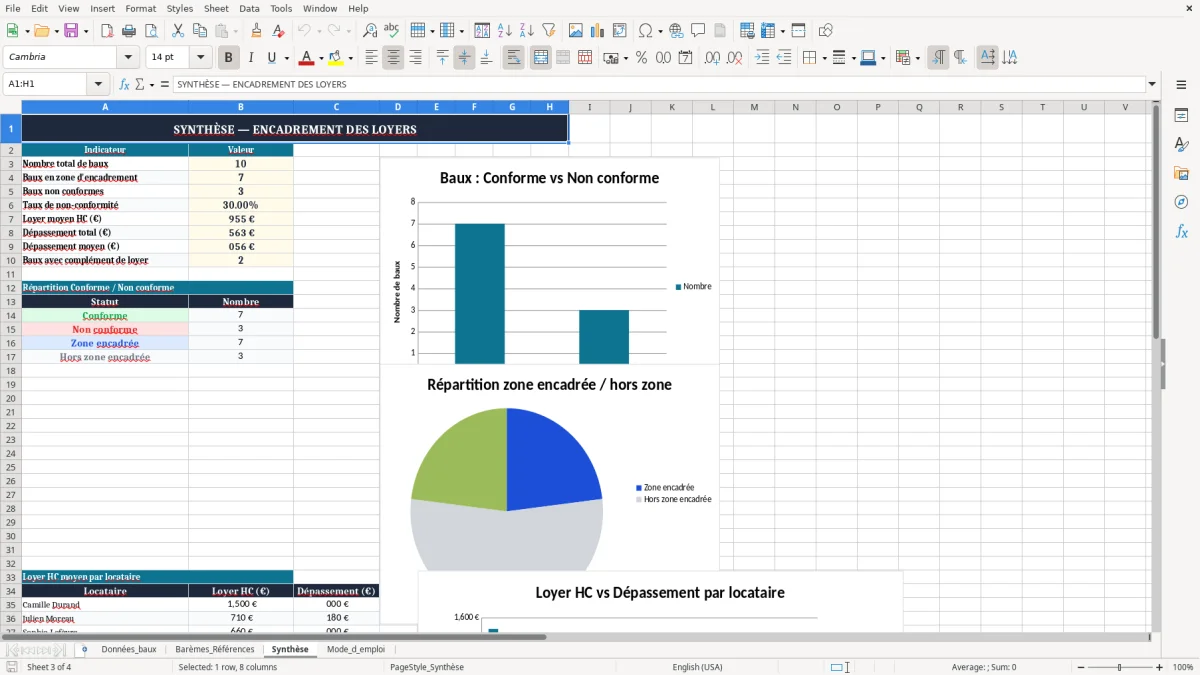Viewport: 1200px width, 675px height.
Task: Open the Data menu
Action: point(249,8)
